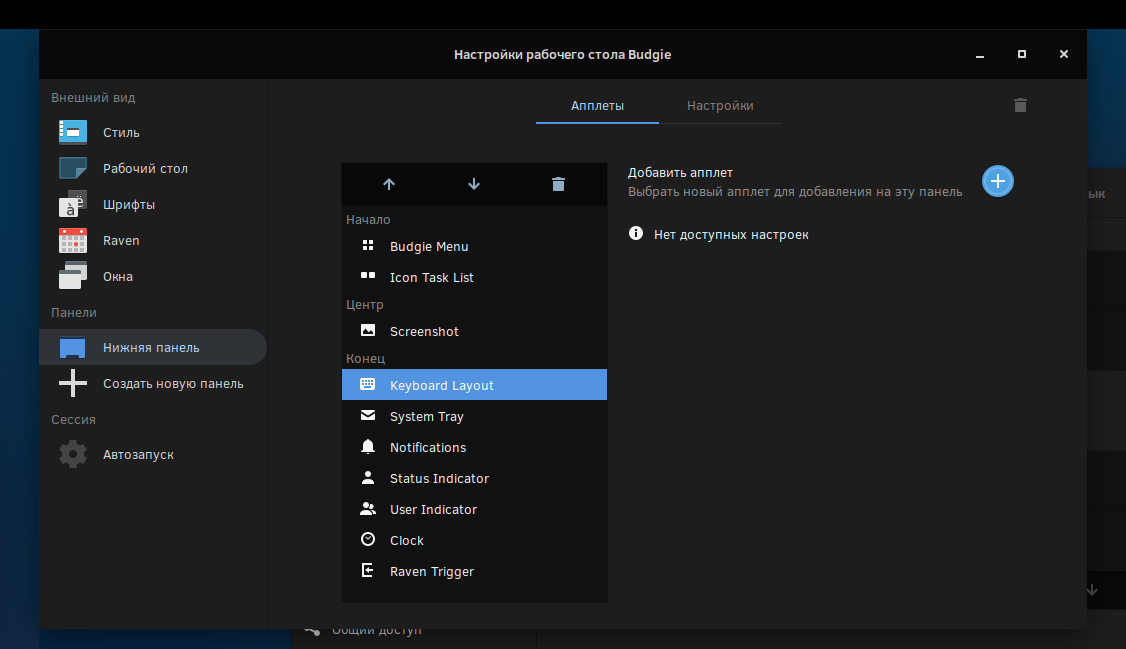Minimize the Budgie settings window

980,55
